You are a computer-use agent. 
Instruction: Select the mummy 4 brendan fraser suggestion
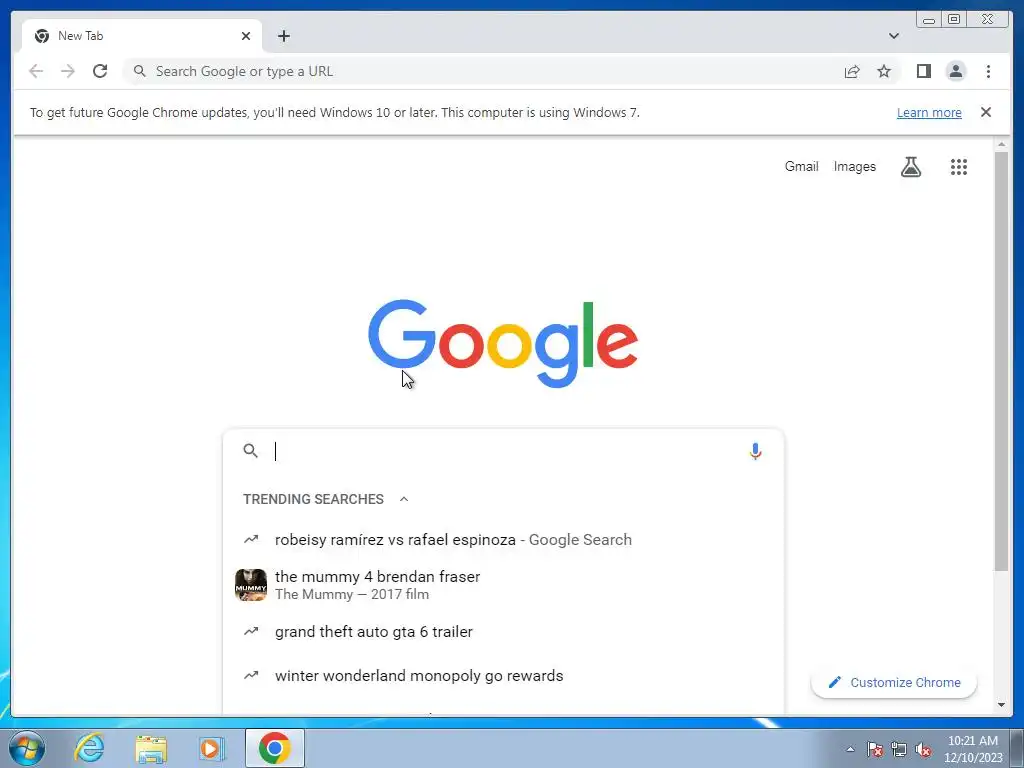[x=503, y=584]
